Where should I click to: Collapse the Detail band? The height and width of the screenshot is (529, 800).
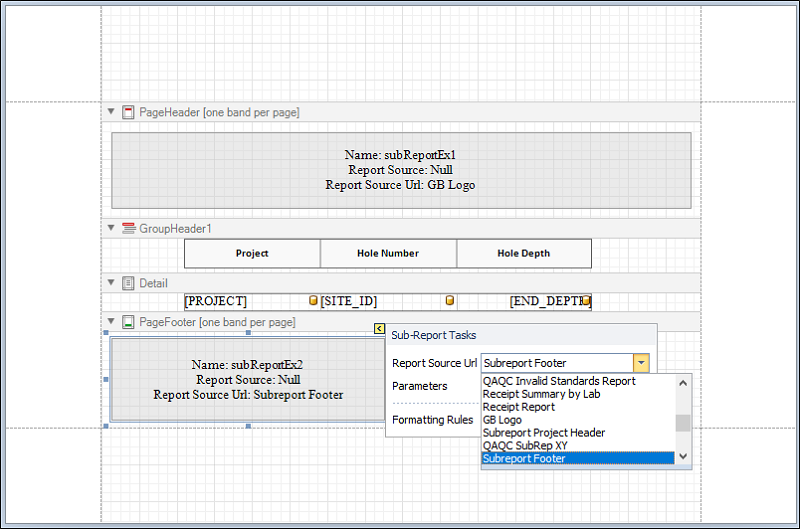(x=111, y=284)
